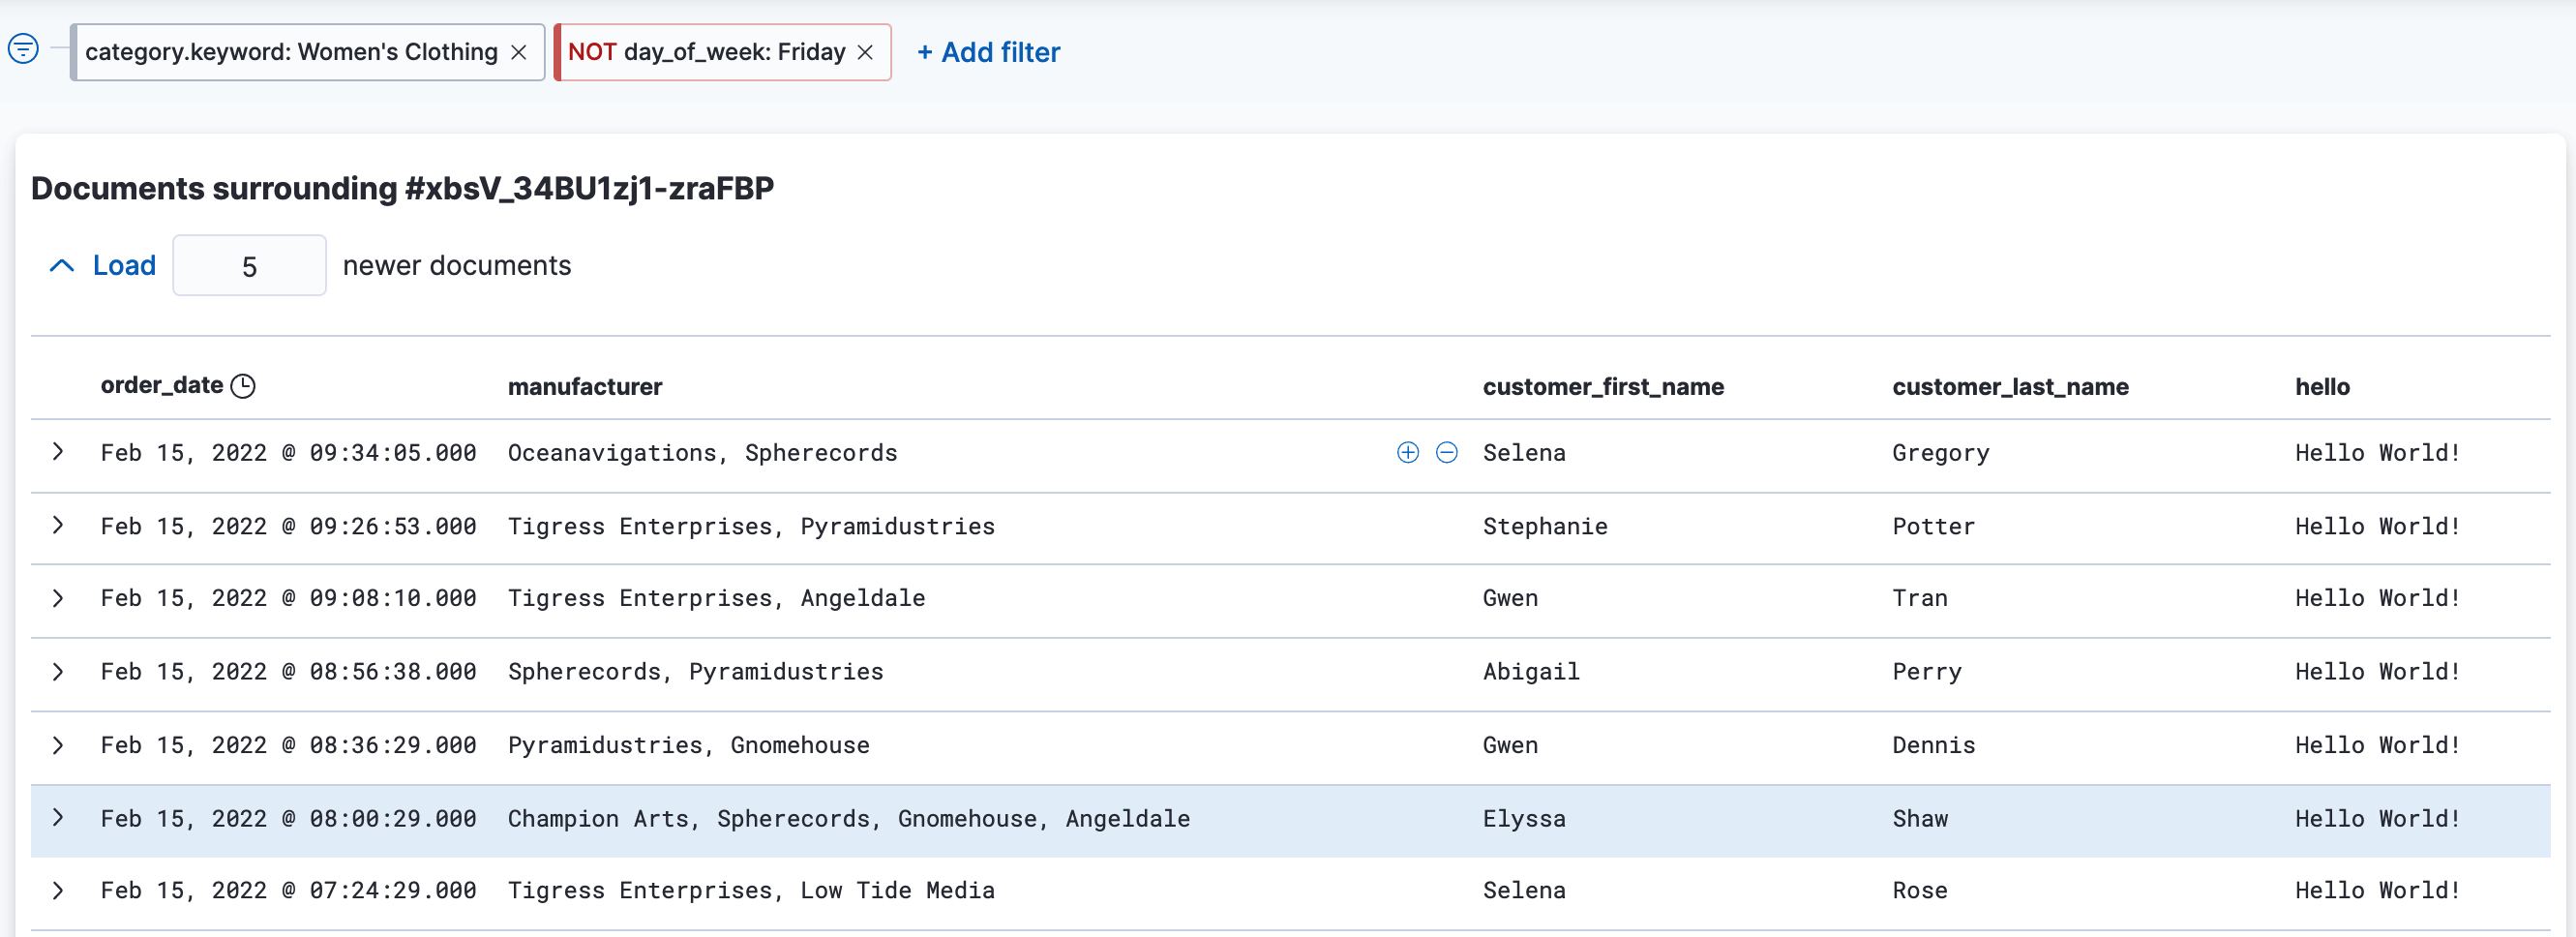Filter for value using the plus icon

pyautogui.click(x=1406, y=452)
